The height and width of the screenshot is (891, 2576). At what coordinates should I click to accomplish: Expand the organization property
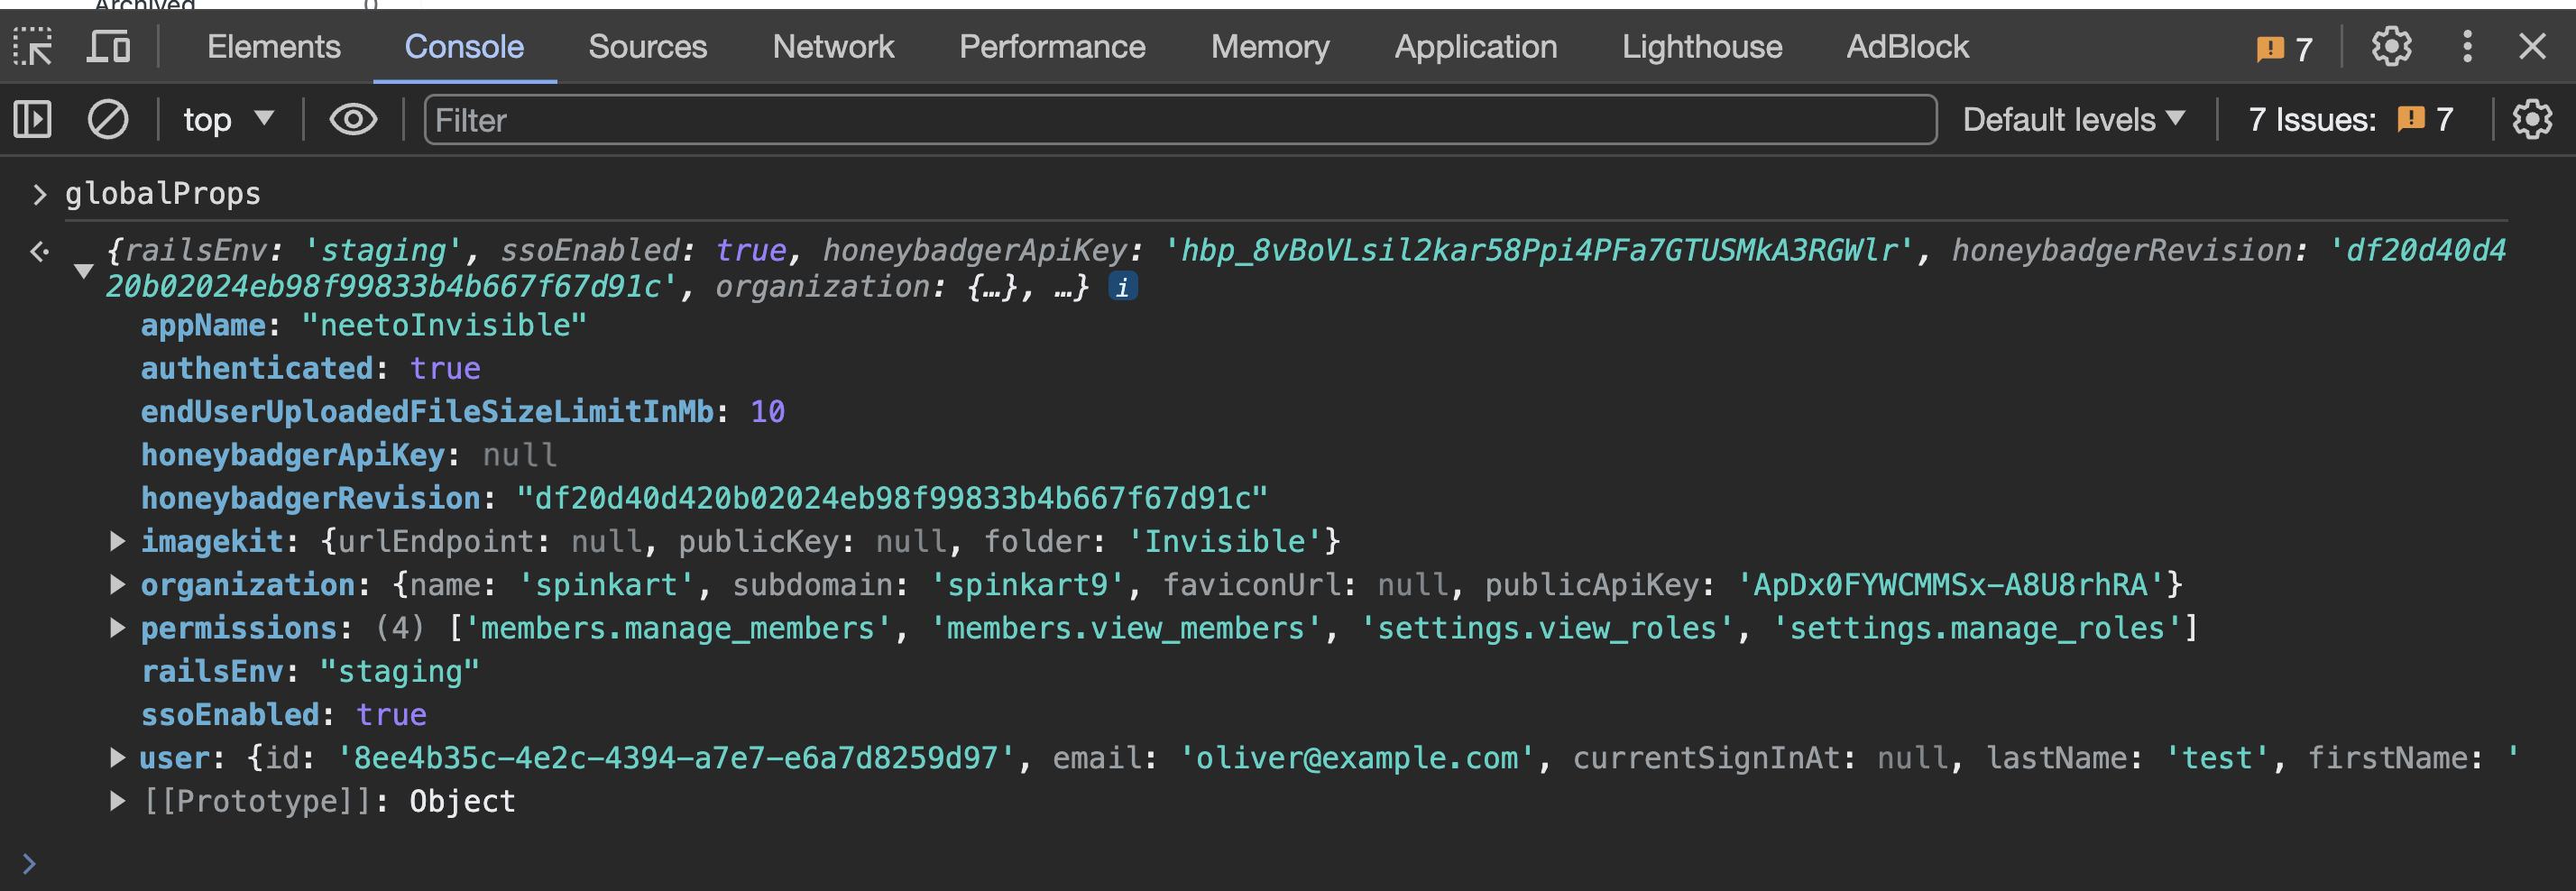click(x=117, y=585)
